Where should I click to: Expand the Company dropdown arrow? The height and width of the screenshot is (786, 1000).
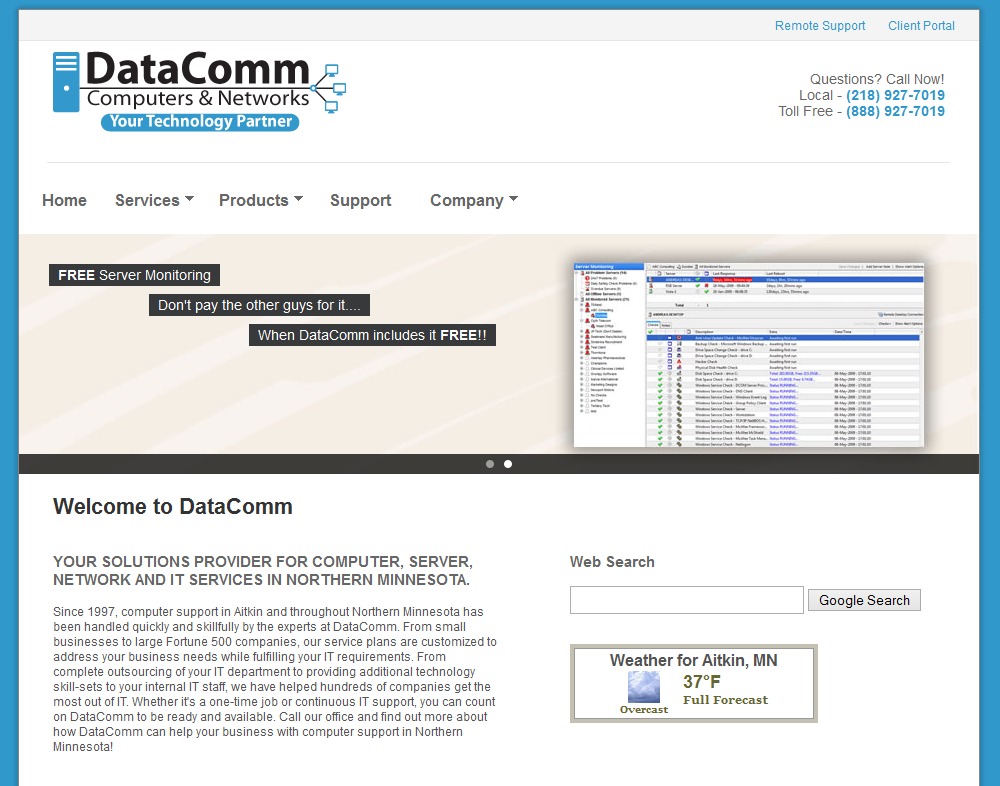(513, 199)
